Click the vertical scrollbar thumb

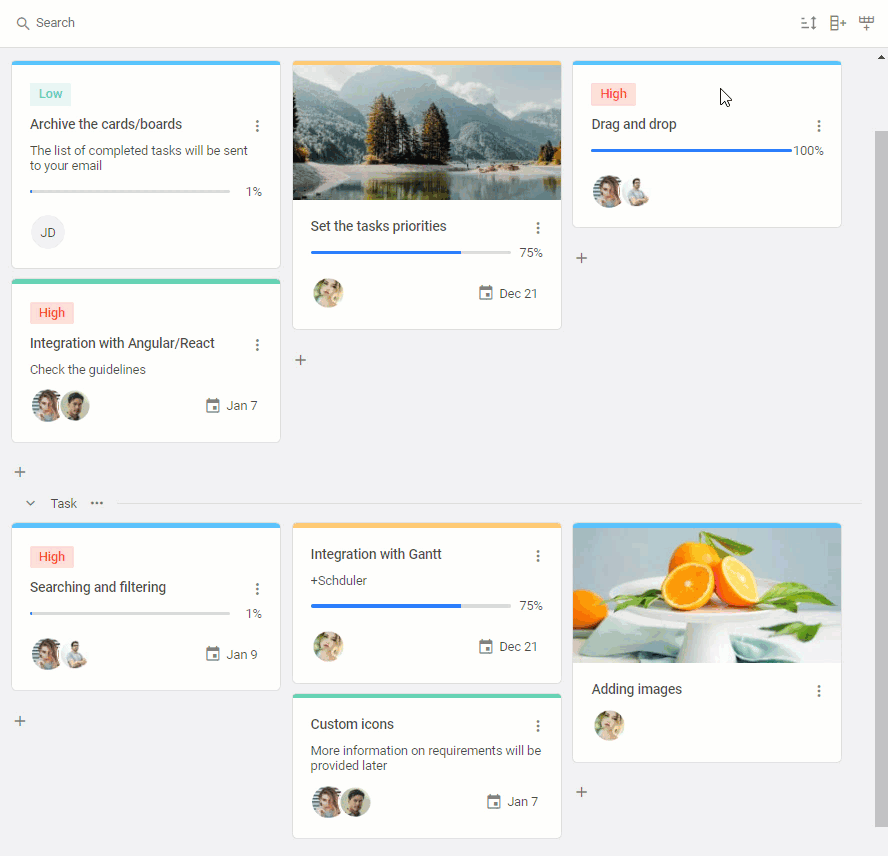coord(881,479)
